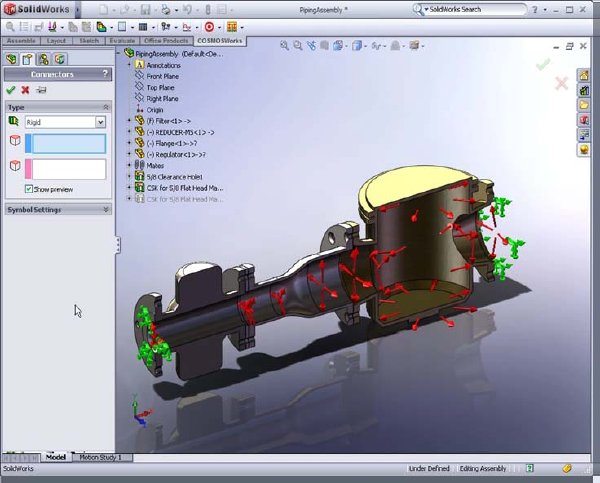600x483 pixels.
Task: Open the Print icon dropdown arrow
Action: (176, 10)
